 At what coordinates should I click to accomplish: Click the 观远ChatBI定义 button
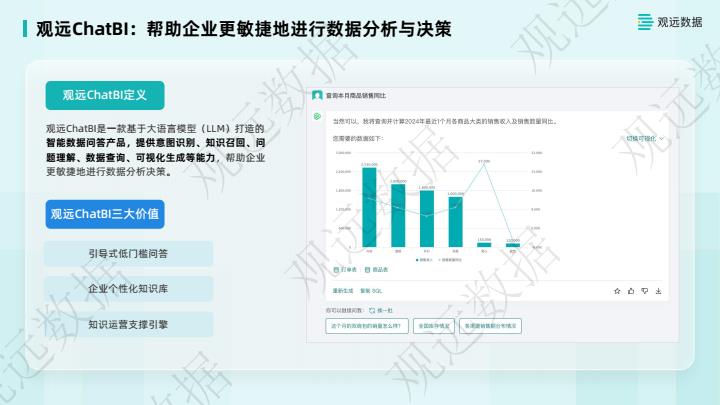point(105,96)
